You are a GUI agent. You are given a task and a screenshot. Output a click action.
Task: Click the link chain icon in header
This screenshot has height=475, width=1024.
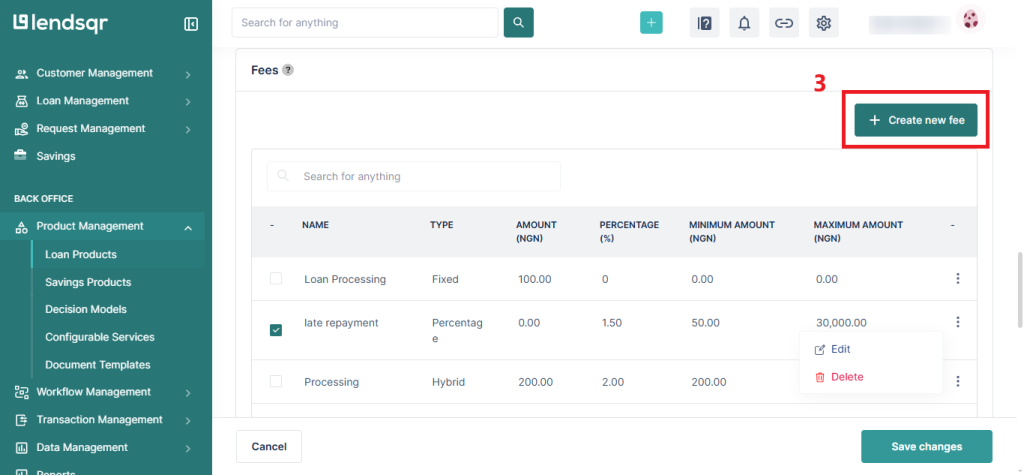pos(784,23)
